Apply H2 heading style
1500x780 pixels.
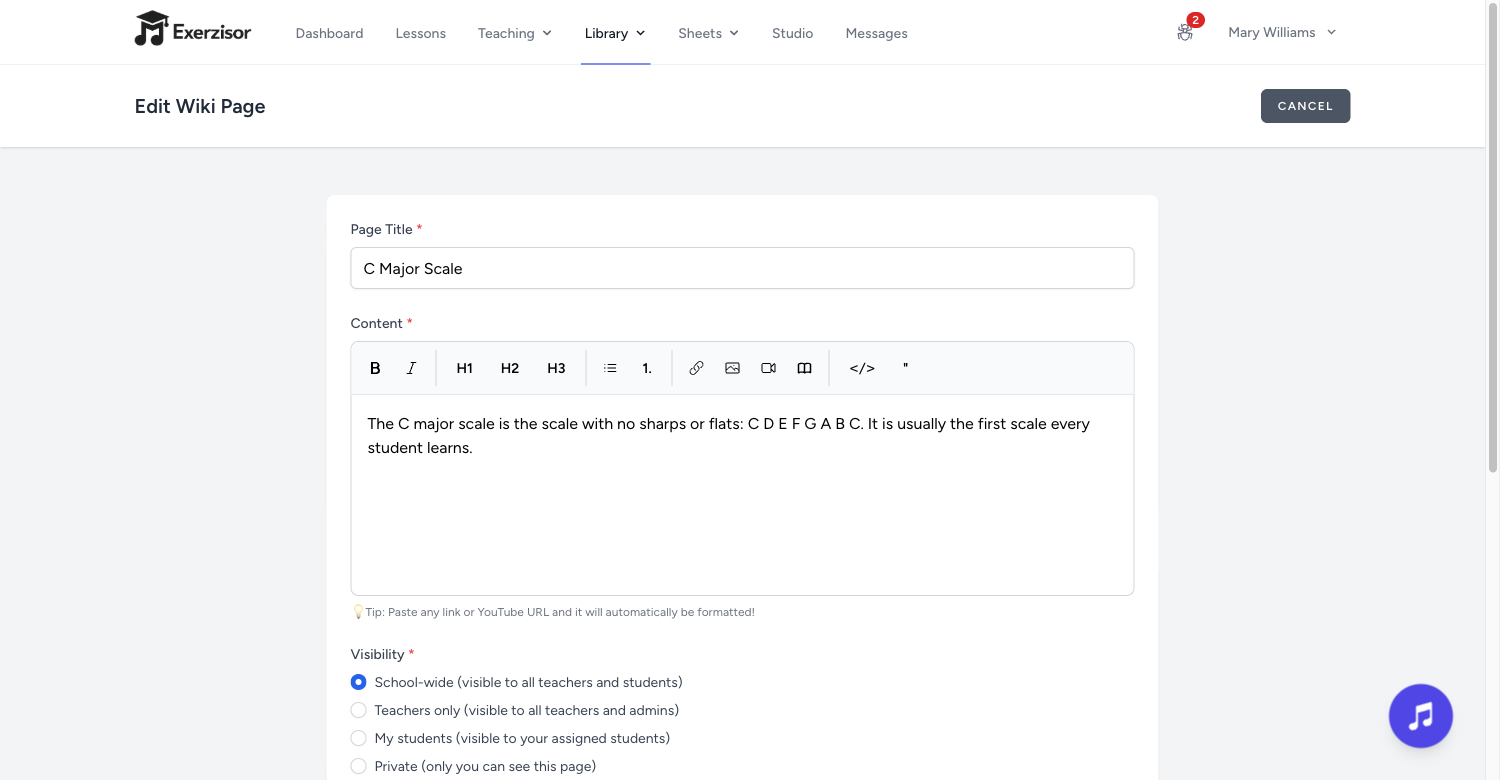[x=510, y=368]
